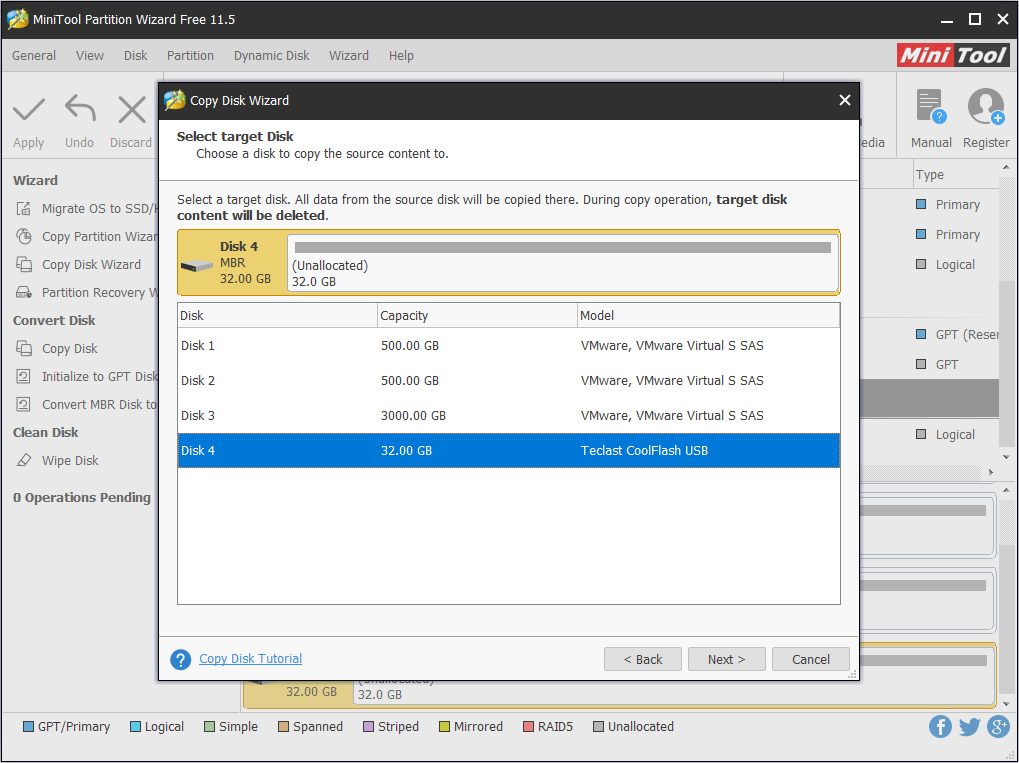Close the Copy Disk Wizard dialog

pyautogui.click(x=844, y=100)
